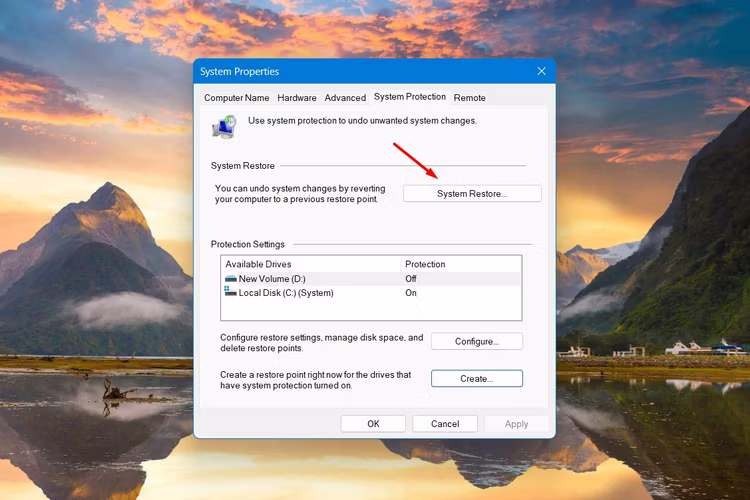
Task: Open the Configure... restore settings button
Action: [477, 341]
